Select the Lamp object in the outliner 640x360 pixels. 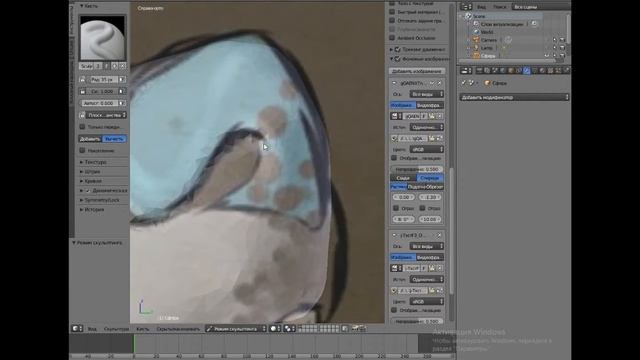(x=487, y=48)
